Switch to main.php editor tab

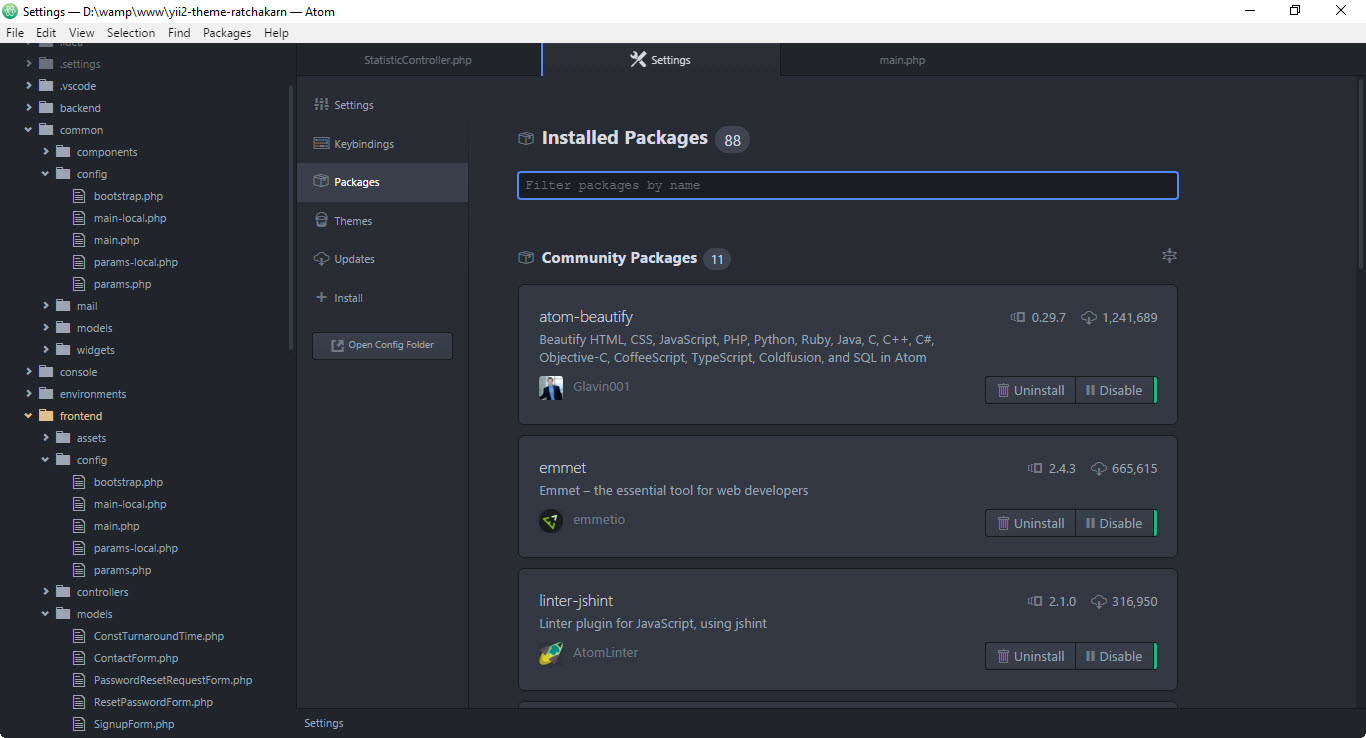click(902, 60)
